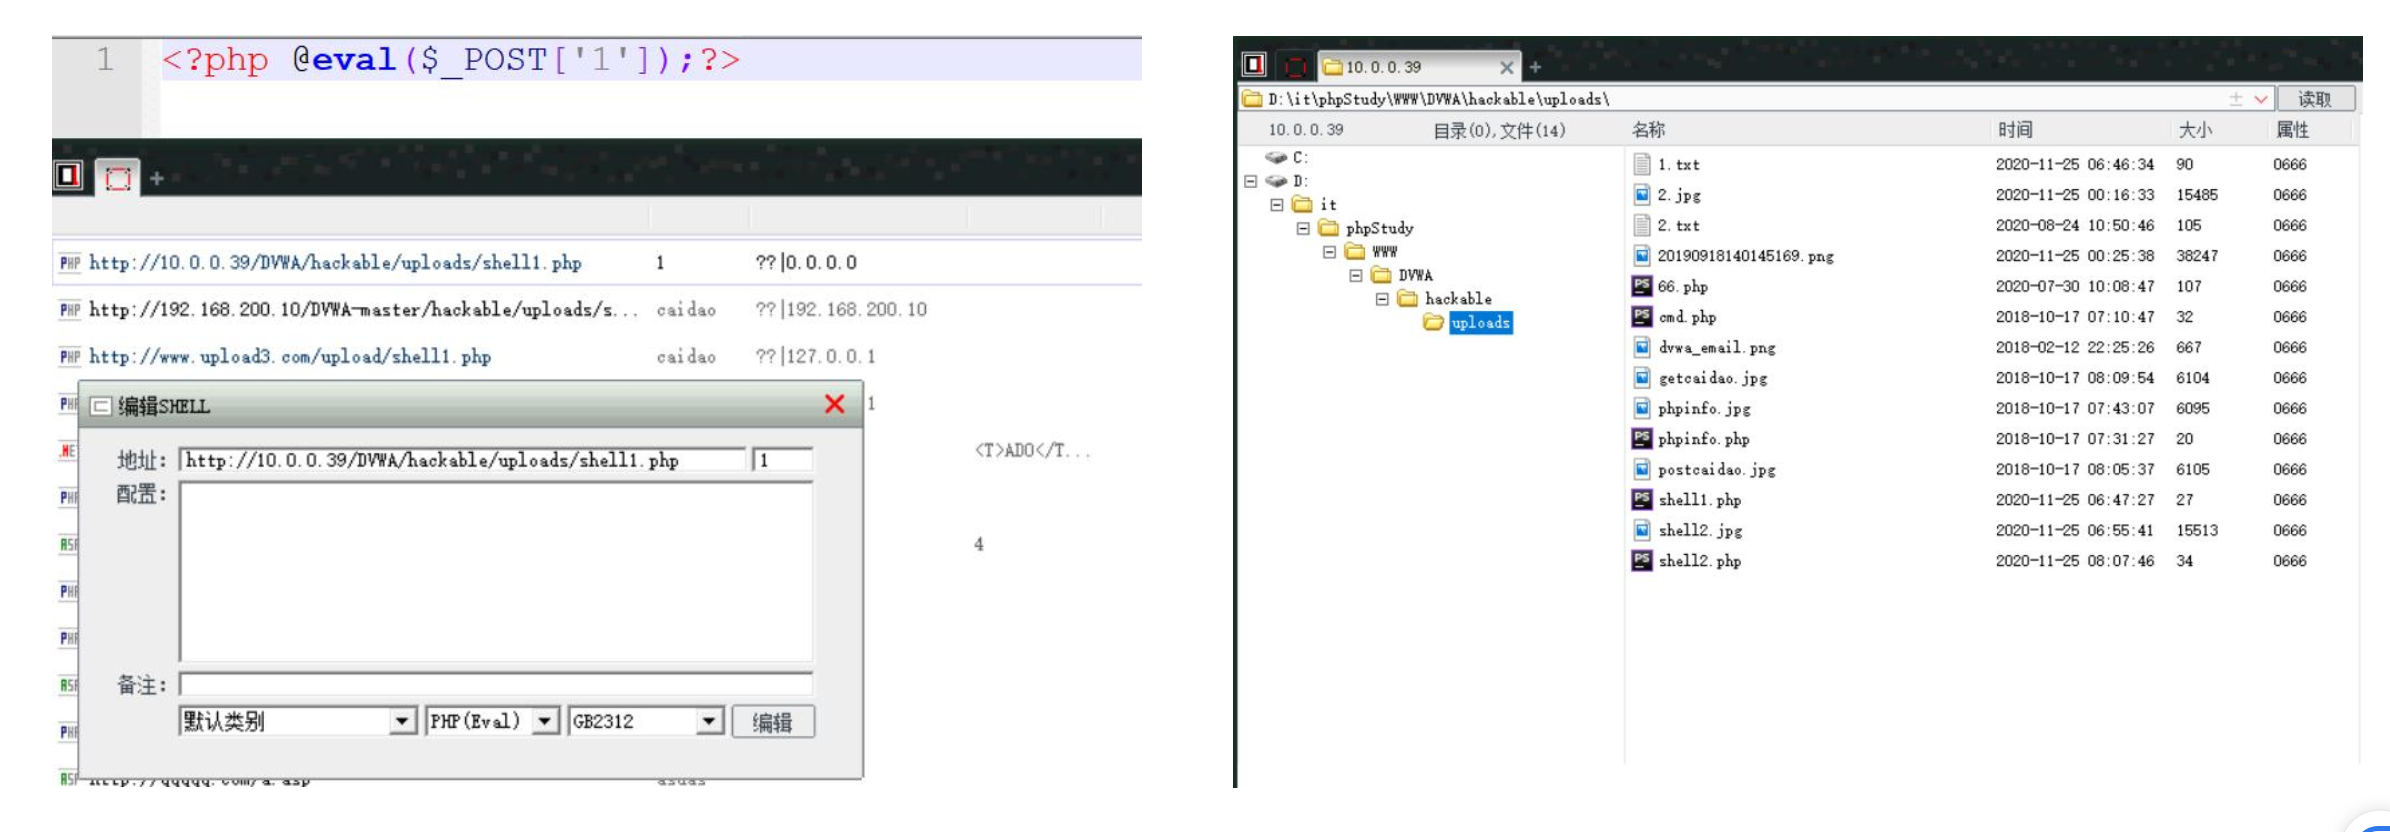Click the phpStudy folder icon
This screenshot has width=2390, height=832.
coord(1328,228)
